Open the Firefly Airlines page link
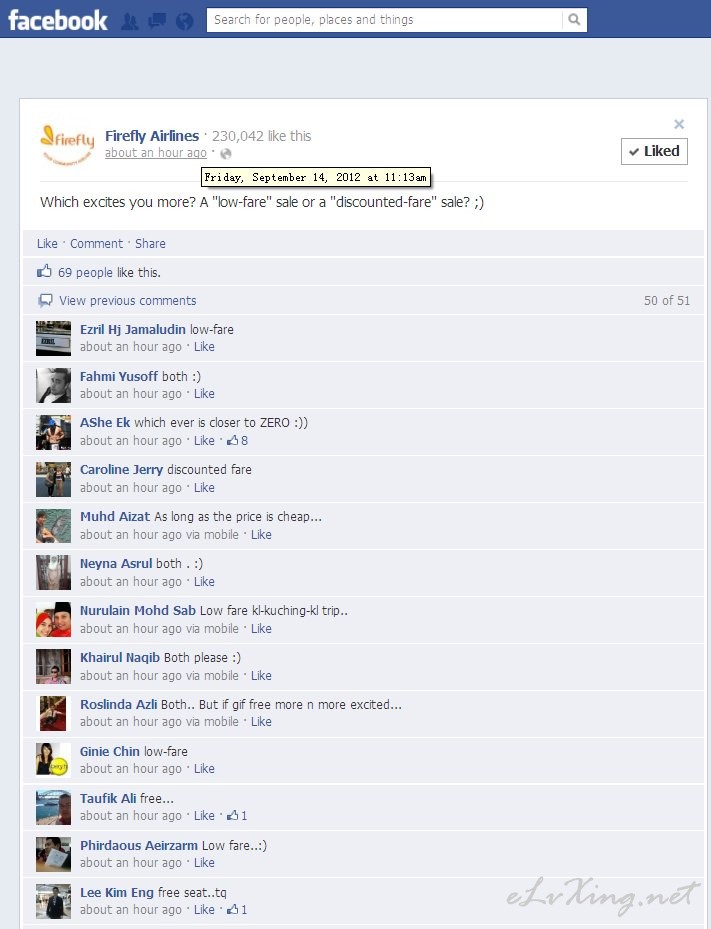This screenshot has height=929, width=711. (152, 136)
